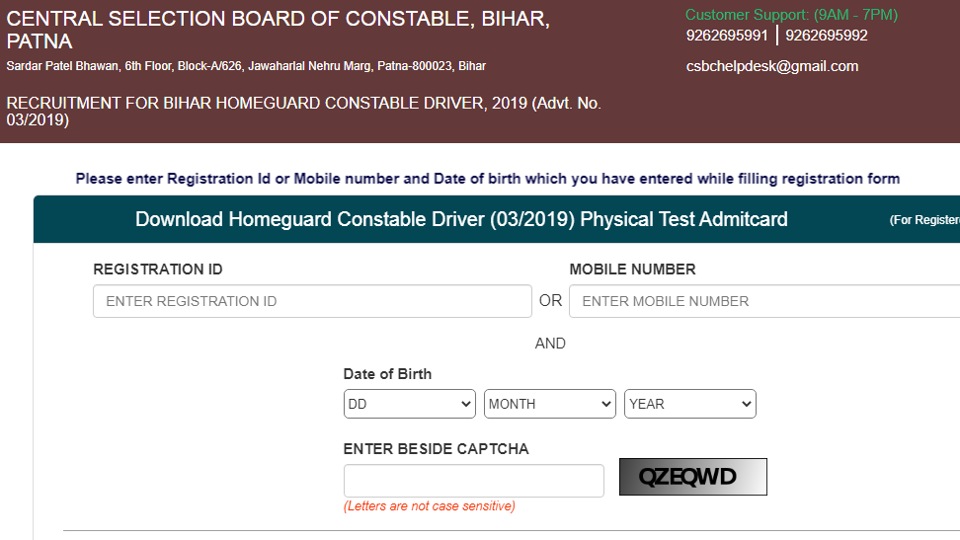Click the DD dropdown arrow chevron
The width and height of the screenshot is (960, 540).
coord(466,404)
